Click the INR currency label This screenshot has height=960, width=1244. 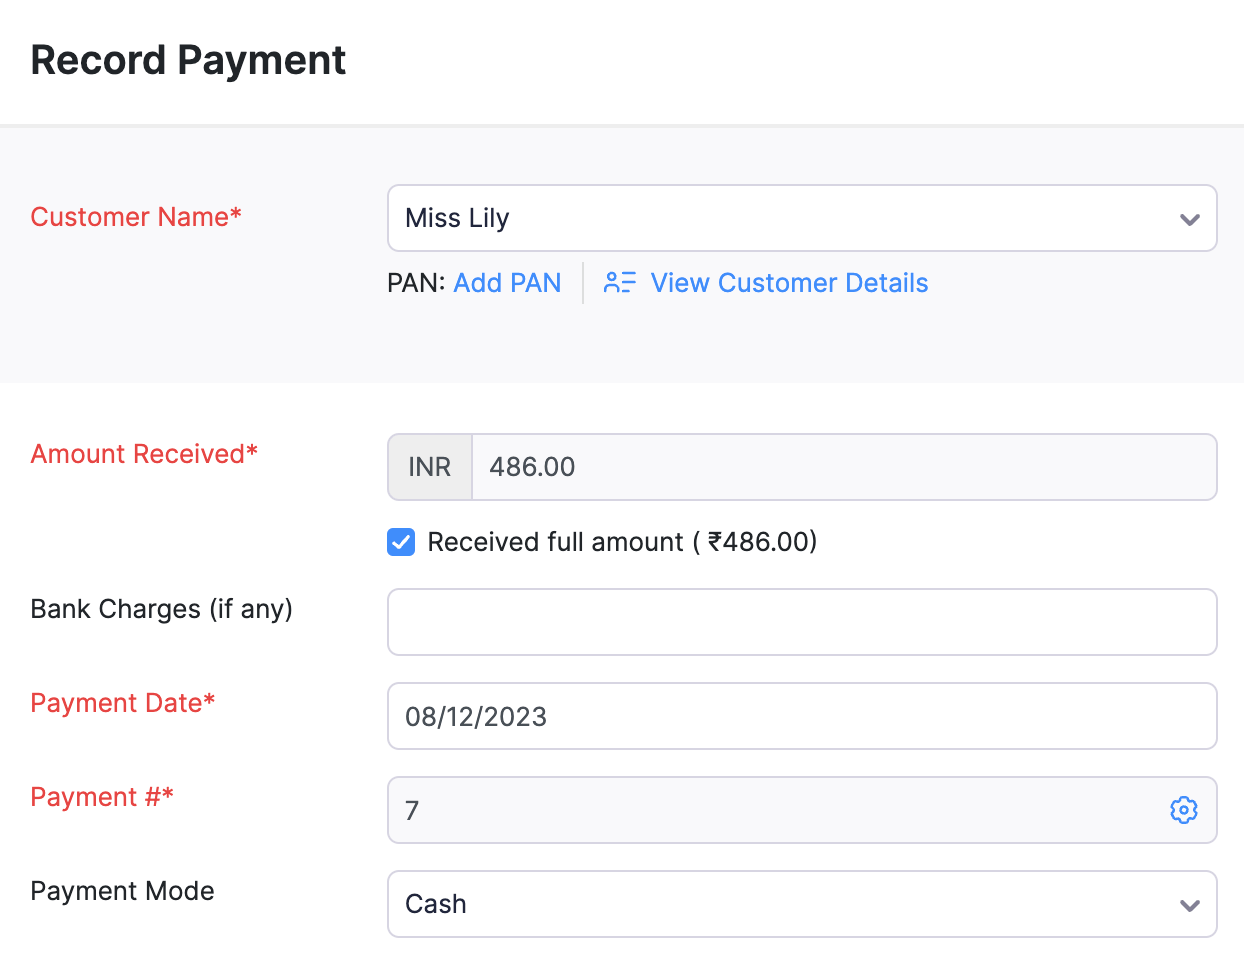click(x=429, y=466)
